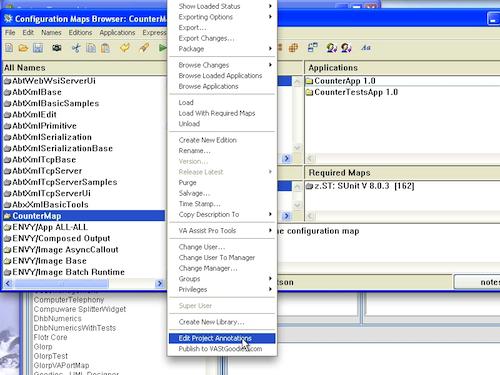Click the green Run arrow icon
Image resolution: width=500 pixels, height=375 pixels.
coord(162,48)
